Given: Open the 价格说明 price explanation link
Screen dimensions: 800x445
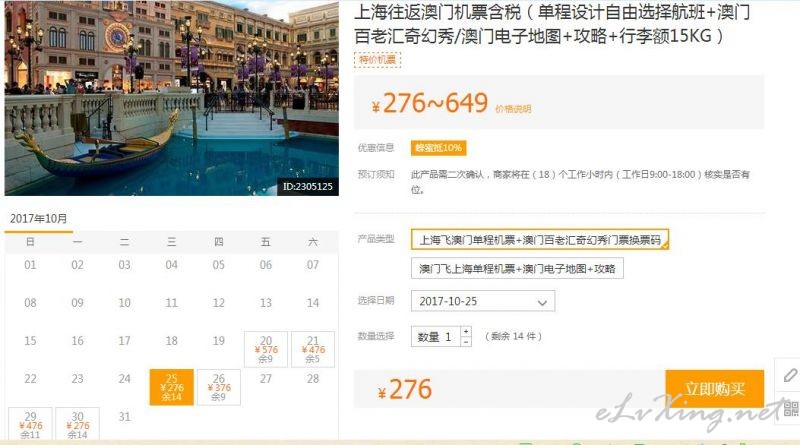Looking at the screenshot, I should 513,109.
